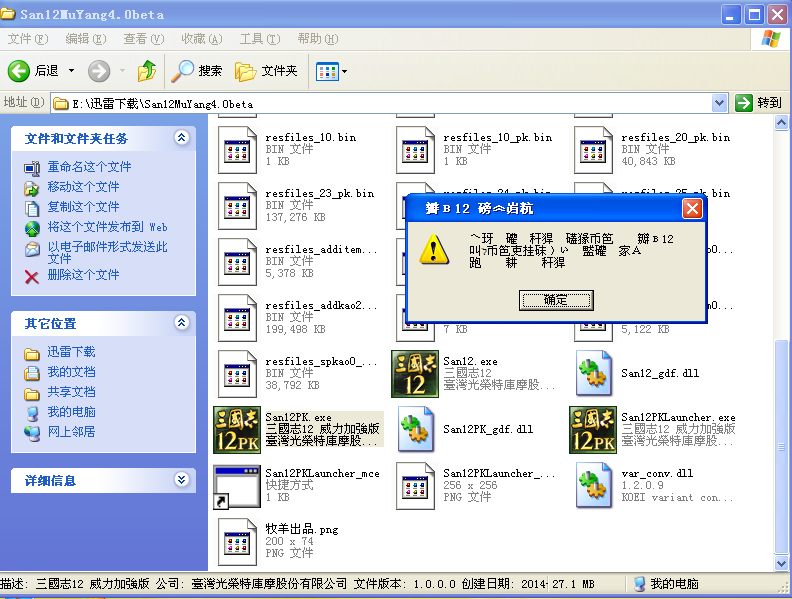Open the 帮助(H) menu
Viewport: 792px width, 599px height.
[318, 39]
